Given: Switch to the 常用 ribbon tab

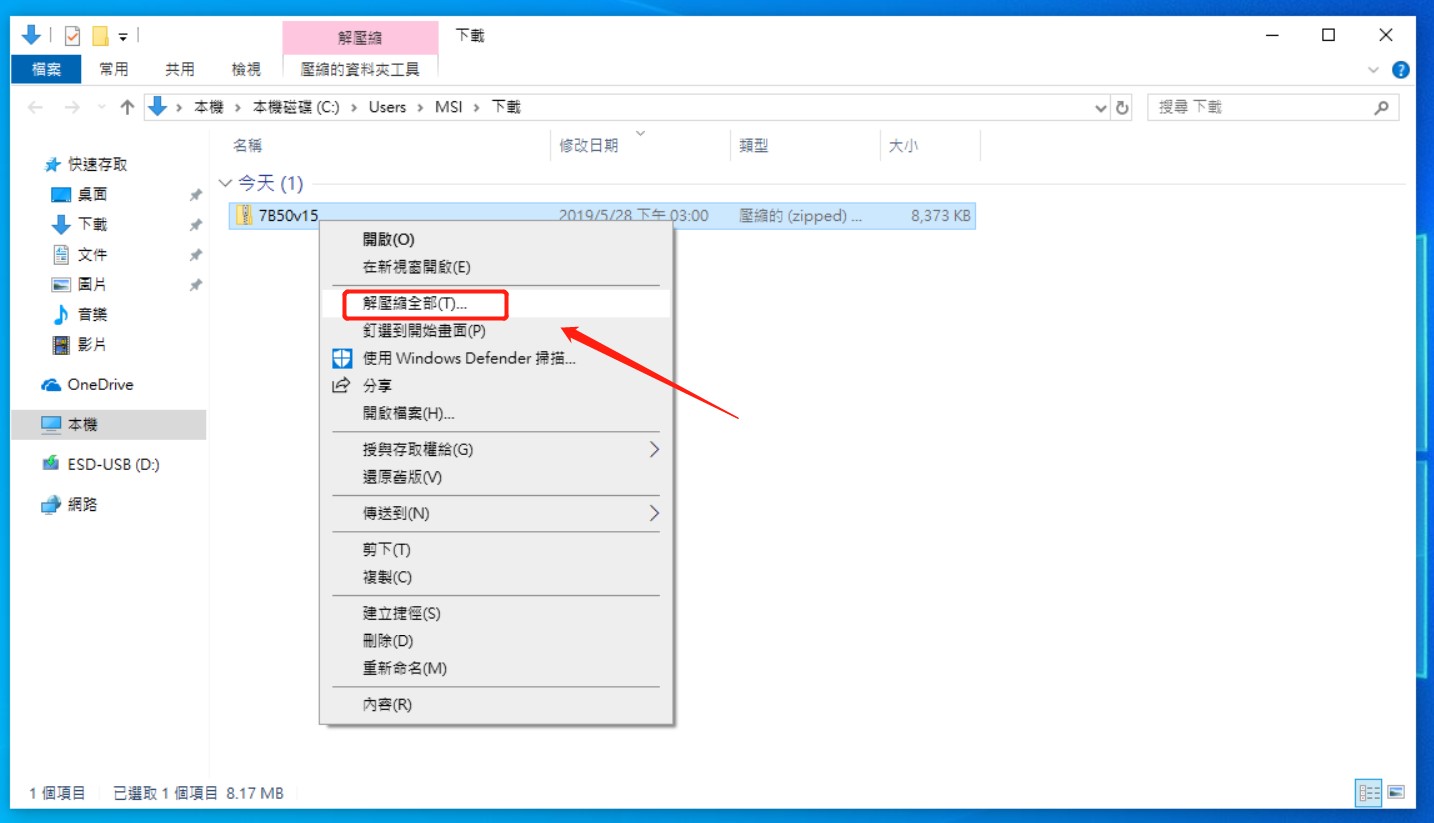Looking at the screenshot, I should (114, 69).
